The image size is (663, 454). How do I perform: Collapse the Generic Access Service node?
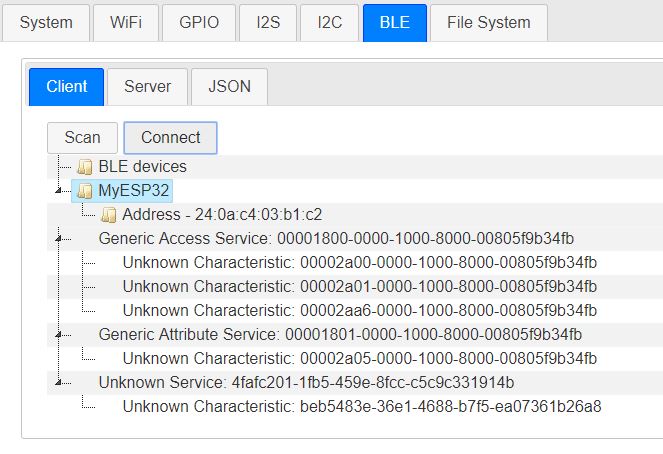[58, 239]
